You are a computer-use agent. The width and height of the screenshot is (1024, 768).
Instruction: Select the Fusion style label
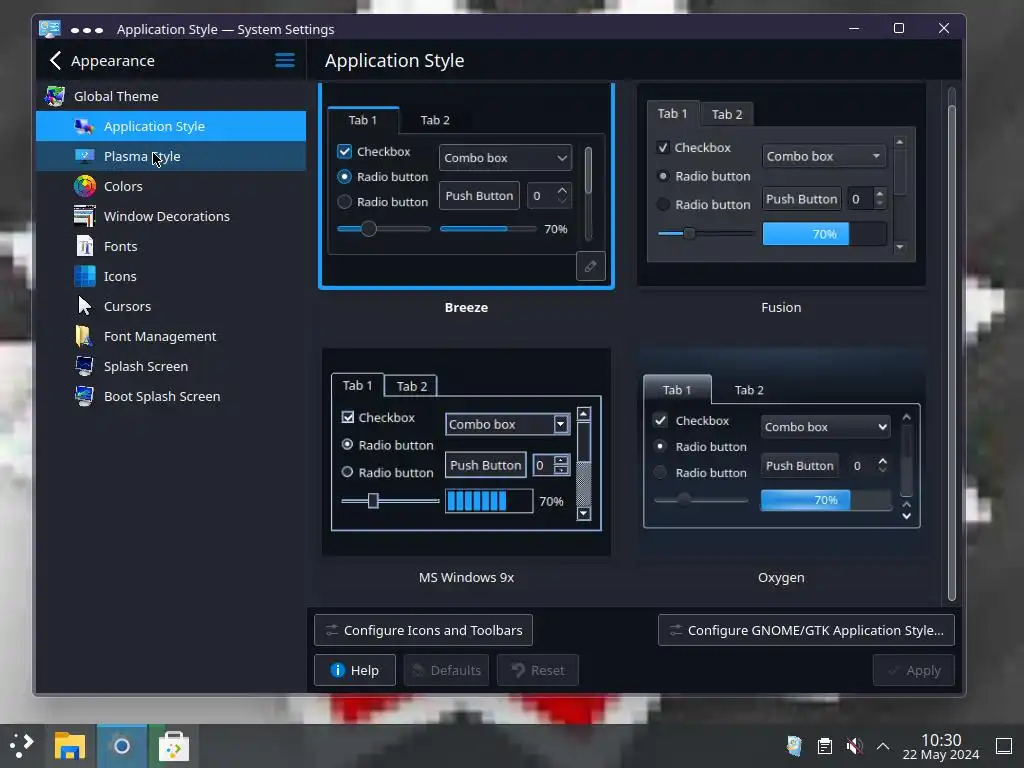point(781,307)
